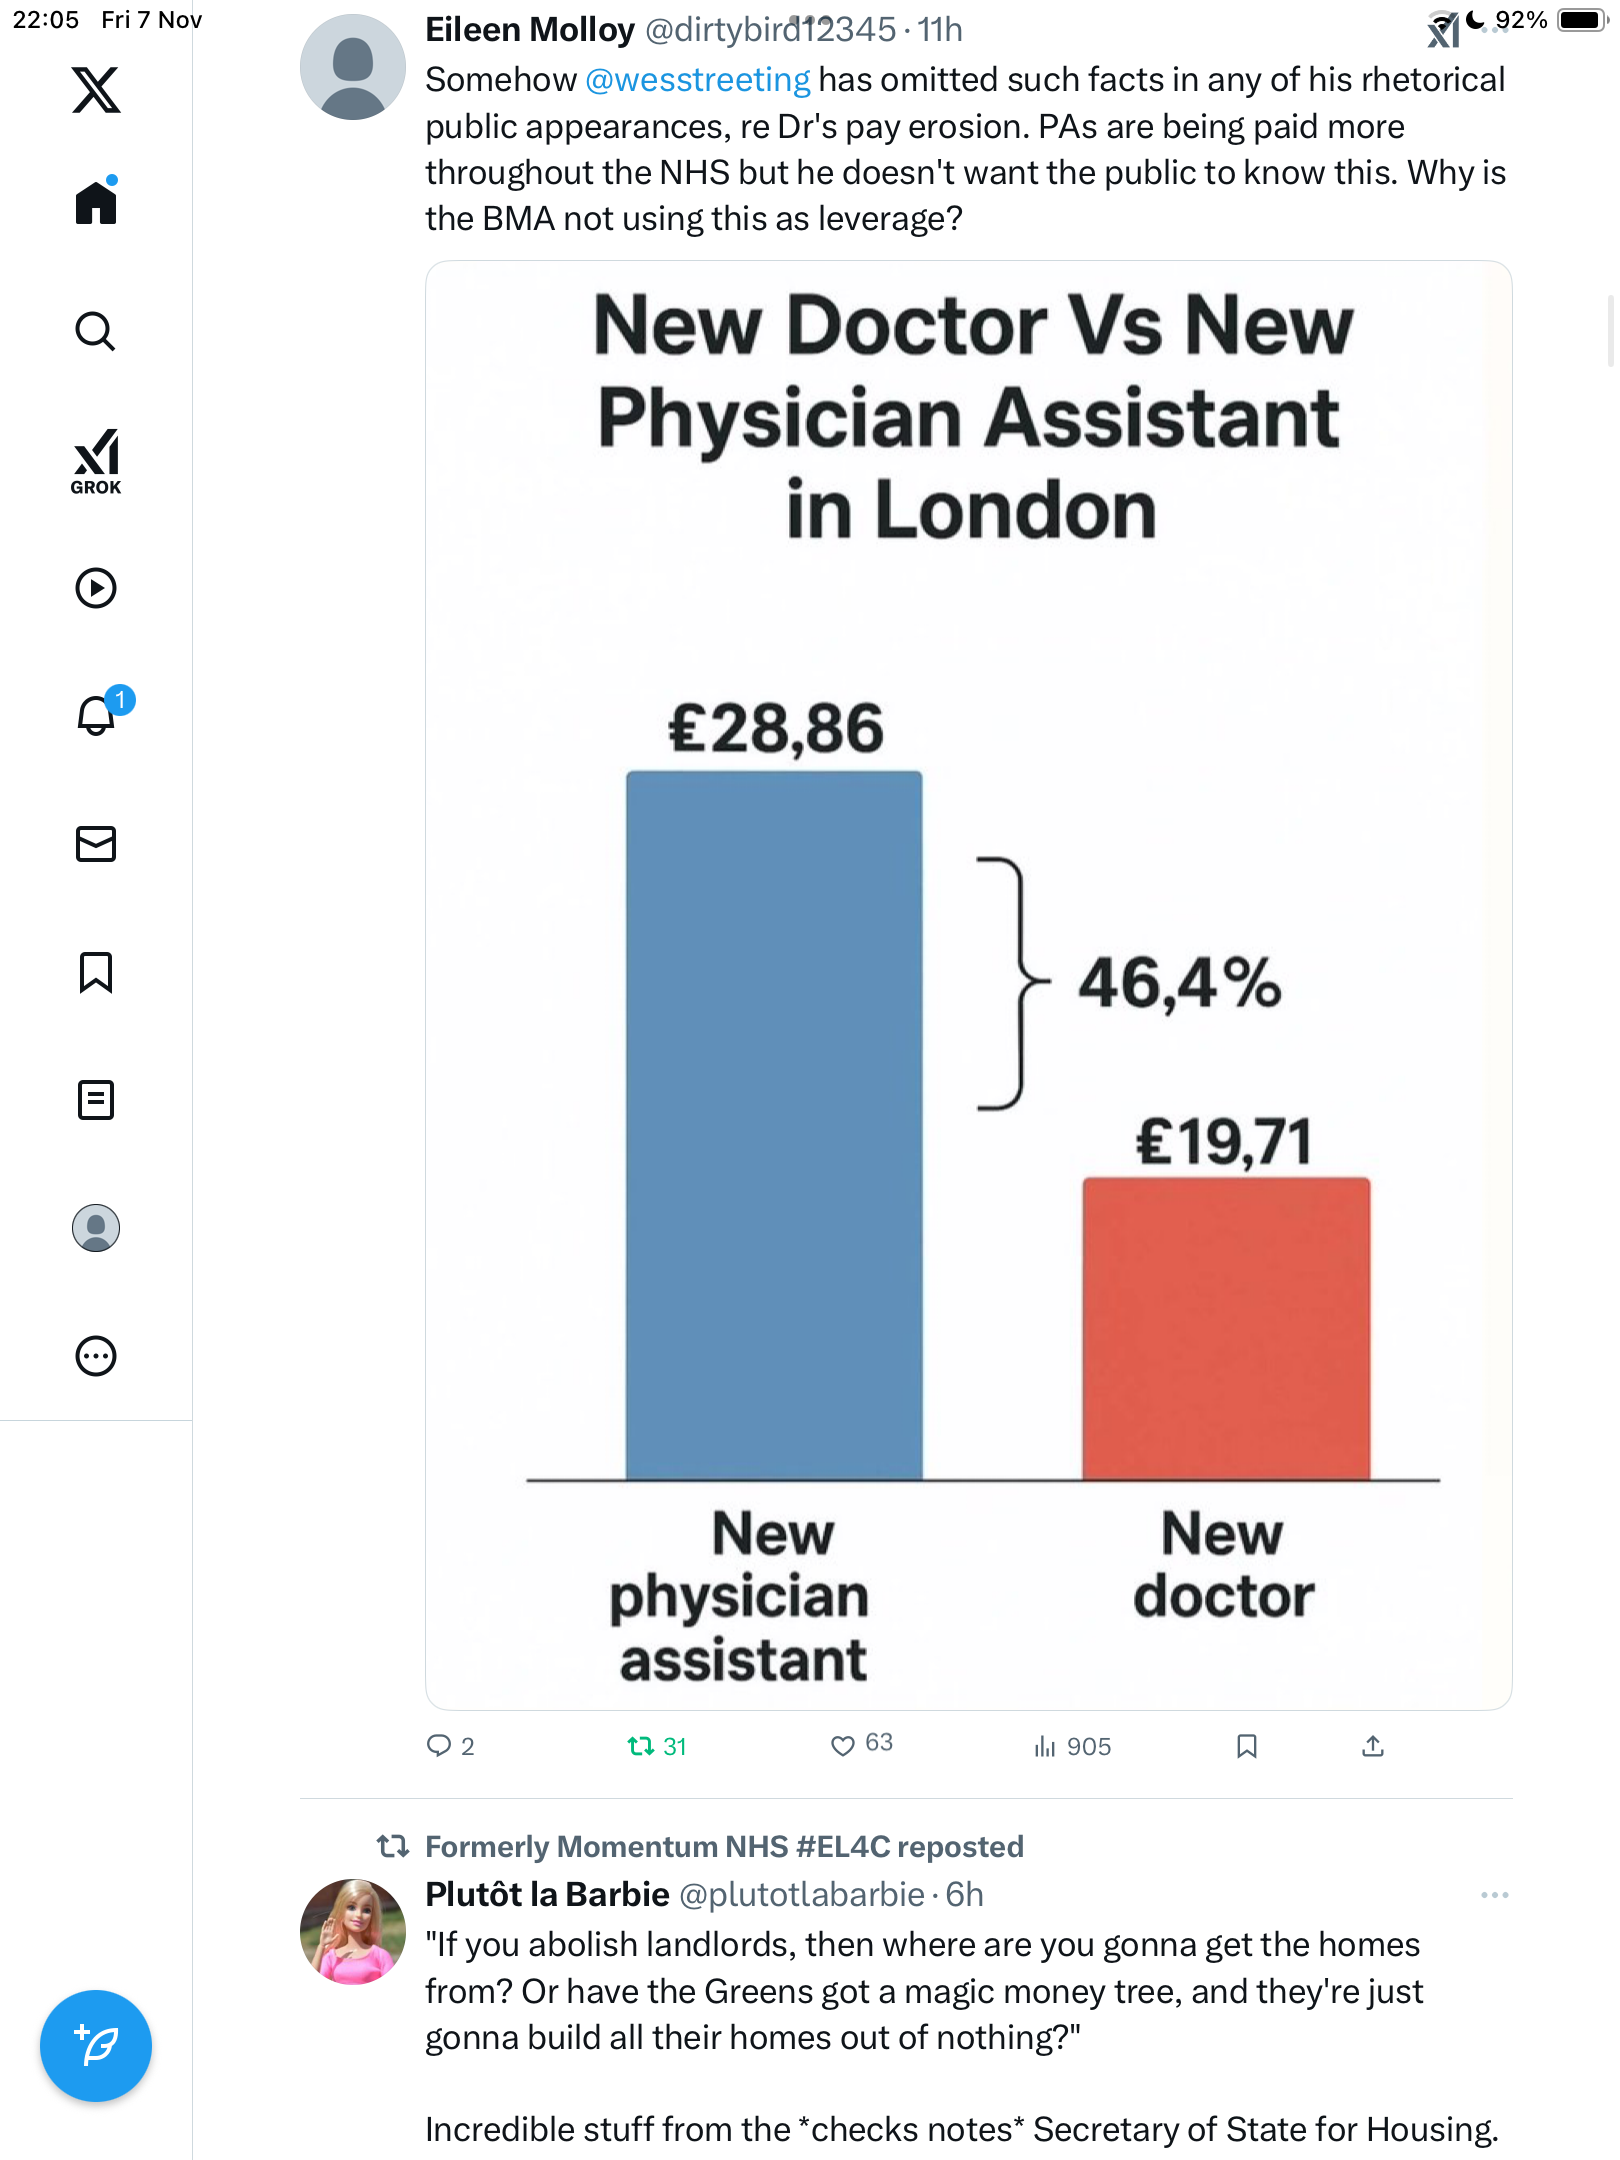Undo repost on Eileen Molloy's post

pyautogui.click(x=641, y=1746)
